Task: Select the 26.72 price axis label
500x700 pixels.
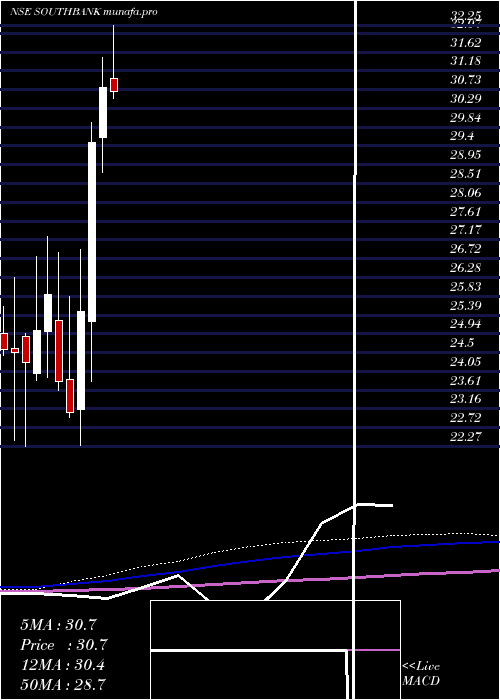Action: (466, 249)
